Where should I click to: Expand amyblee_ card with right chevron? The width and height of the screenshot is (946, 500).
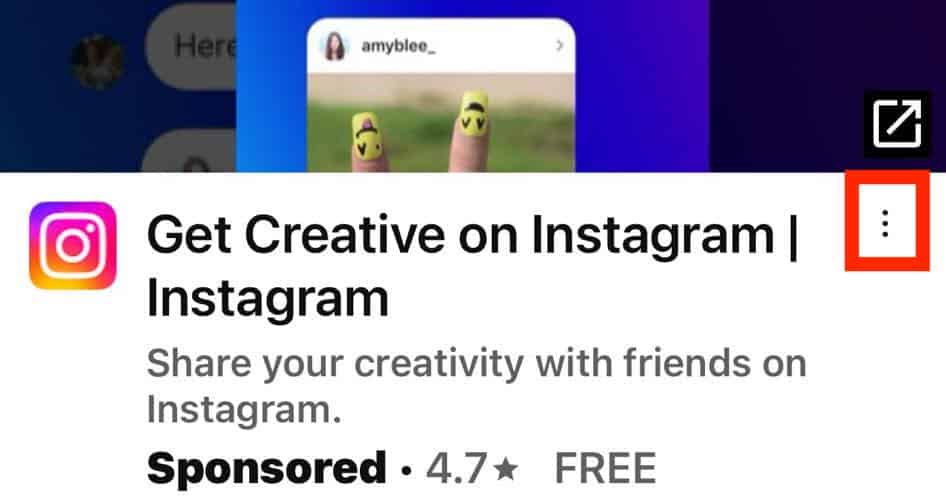pos(559,46)
